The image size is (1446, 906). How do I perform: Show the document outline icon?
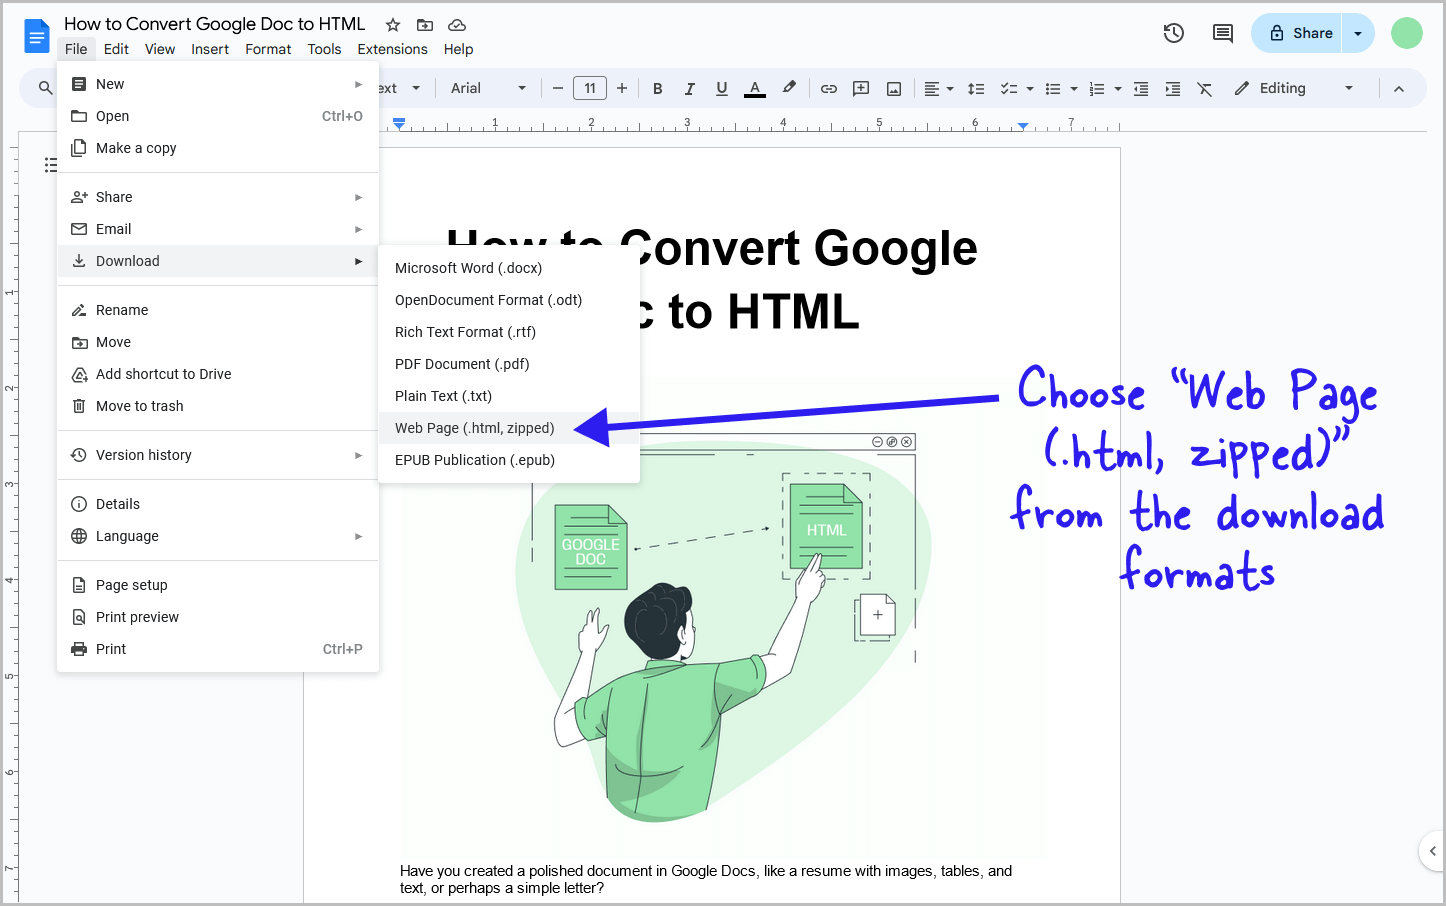pyautogui.click(x=50, y=165)
